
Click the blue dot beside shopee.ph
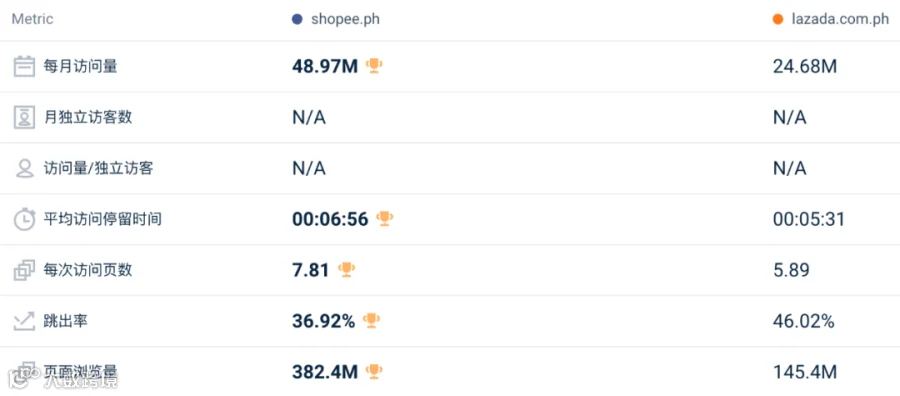(x=297, y=20)
